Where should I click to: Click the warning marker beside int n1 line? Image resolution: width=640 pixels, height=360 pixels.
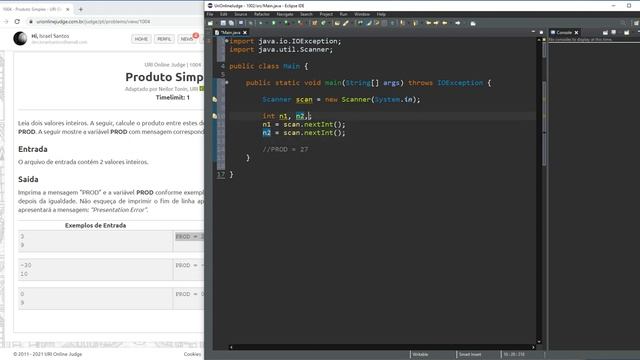(x=215, y=116)
